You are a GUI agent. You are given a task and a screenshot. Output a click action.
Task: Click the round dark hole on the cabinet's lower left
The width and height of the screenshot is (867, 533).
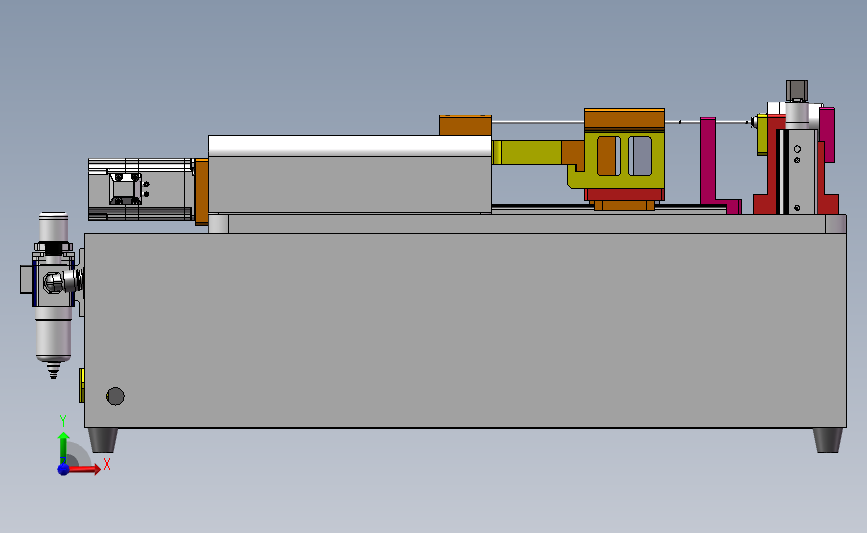click(x=115, y=396)
